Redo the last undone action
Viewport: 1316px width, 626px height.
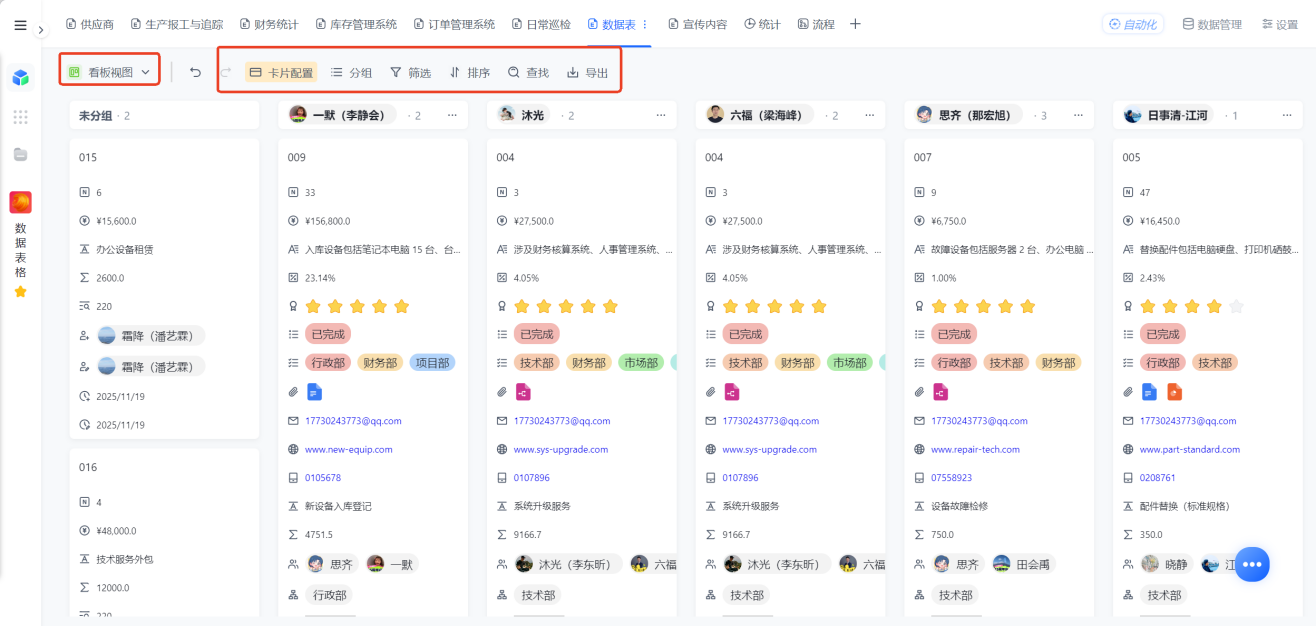click(x=226, y=72)
